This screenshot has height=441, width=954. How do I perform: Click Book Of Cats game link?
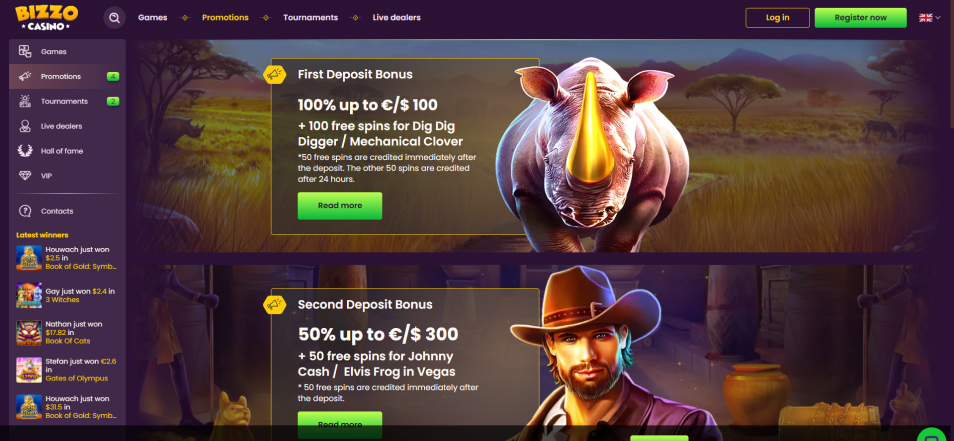point(69,341)
